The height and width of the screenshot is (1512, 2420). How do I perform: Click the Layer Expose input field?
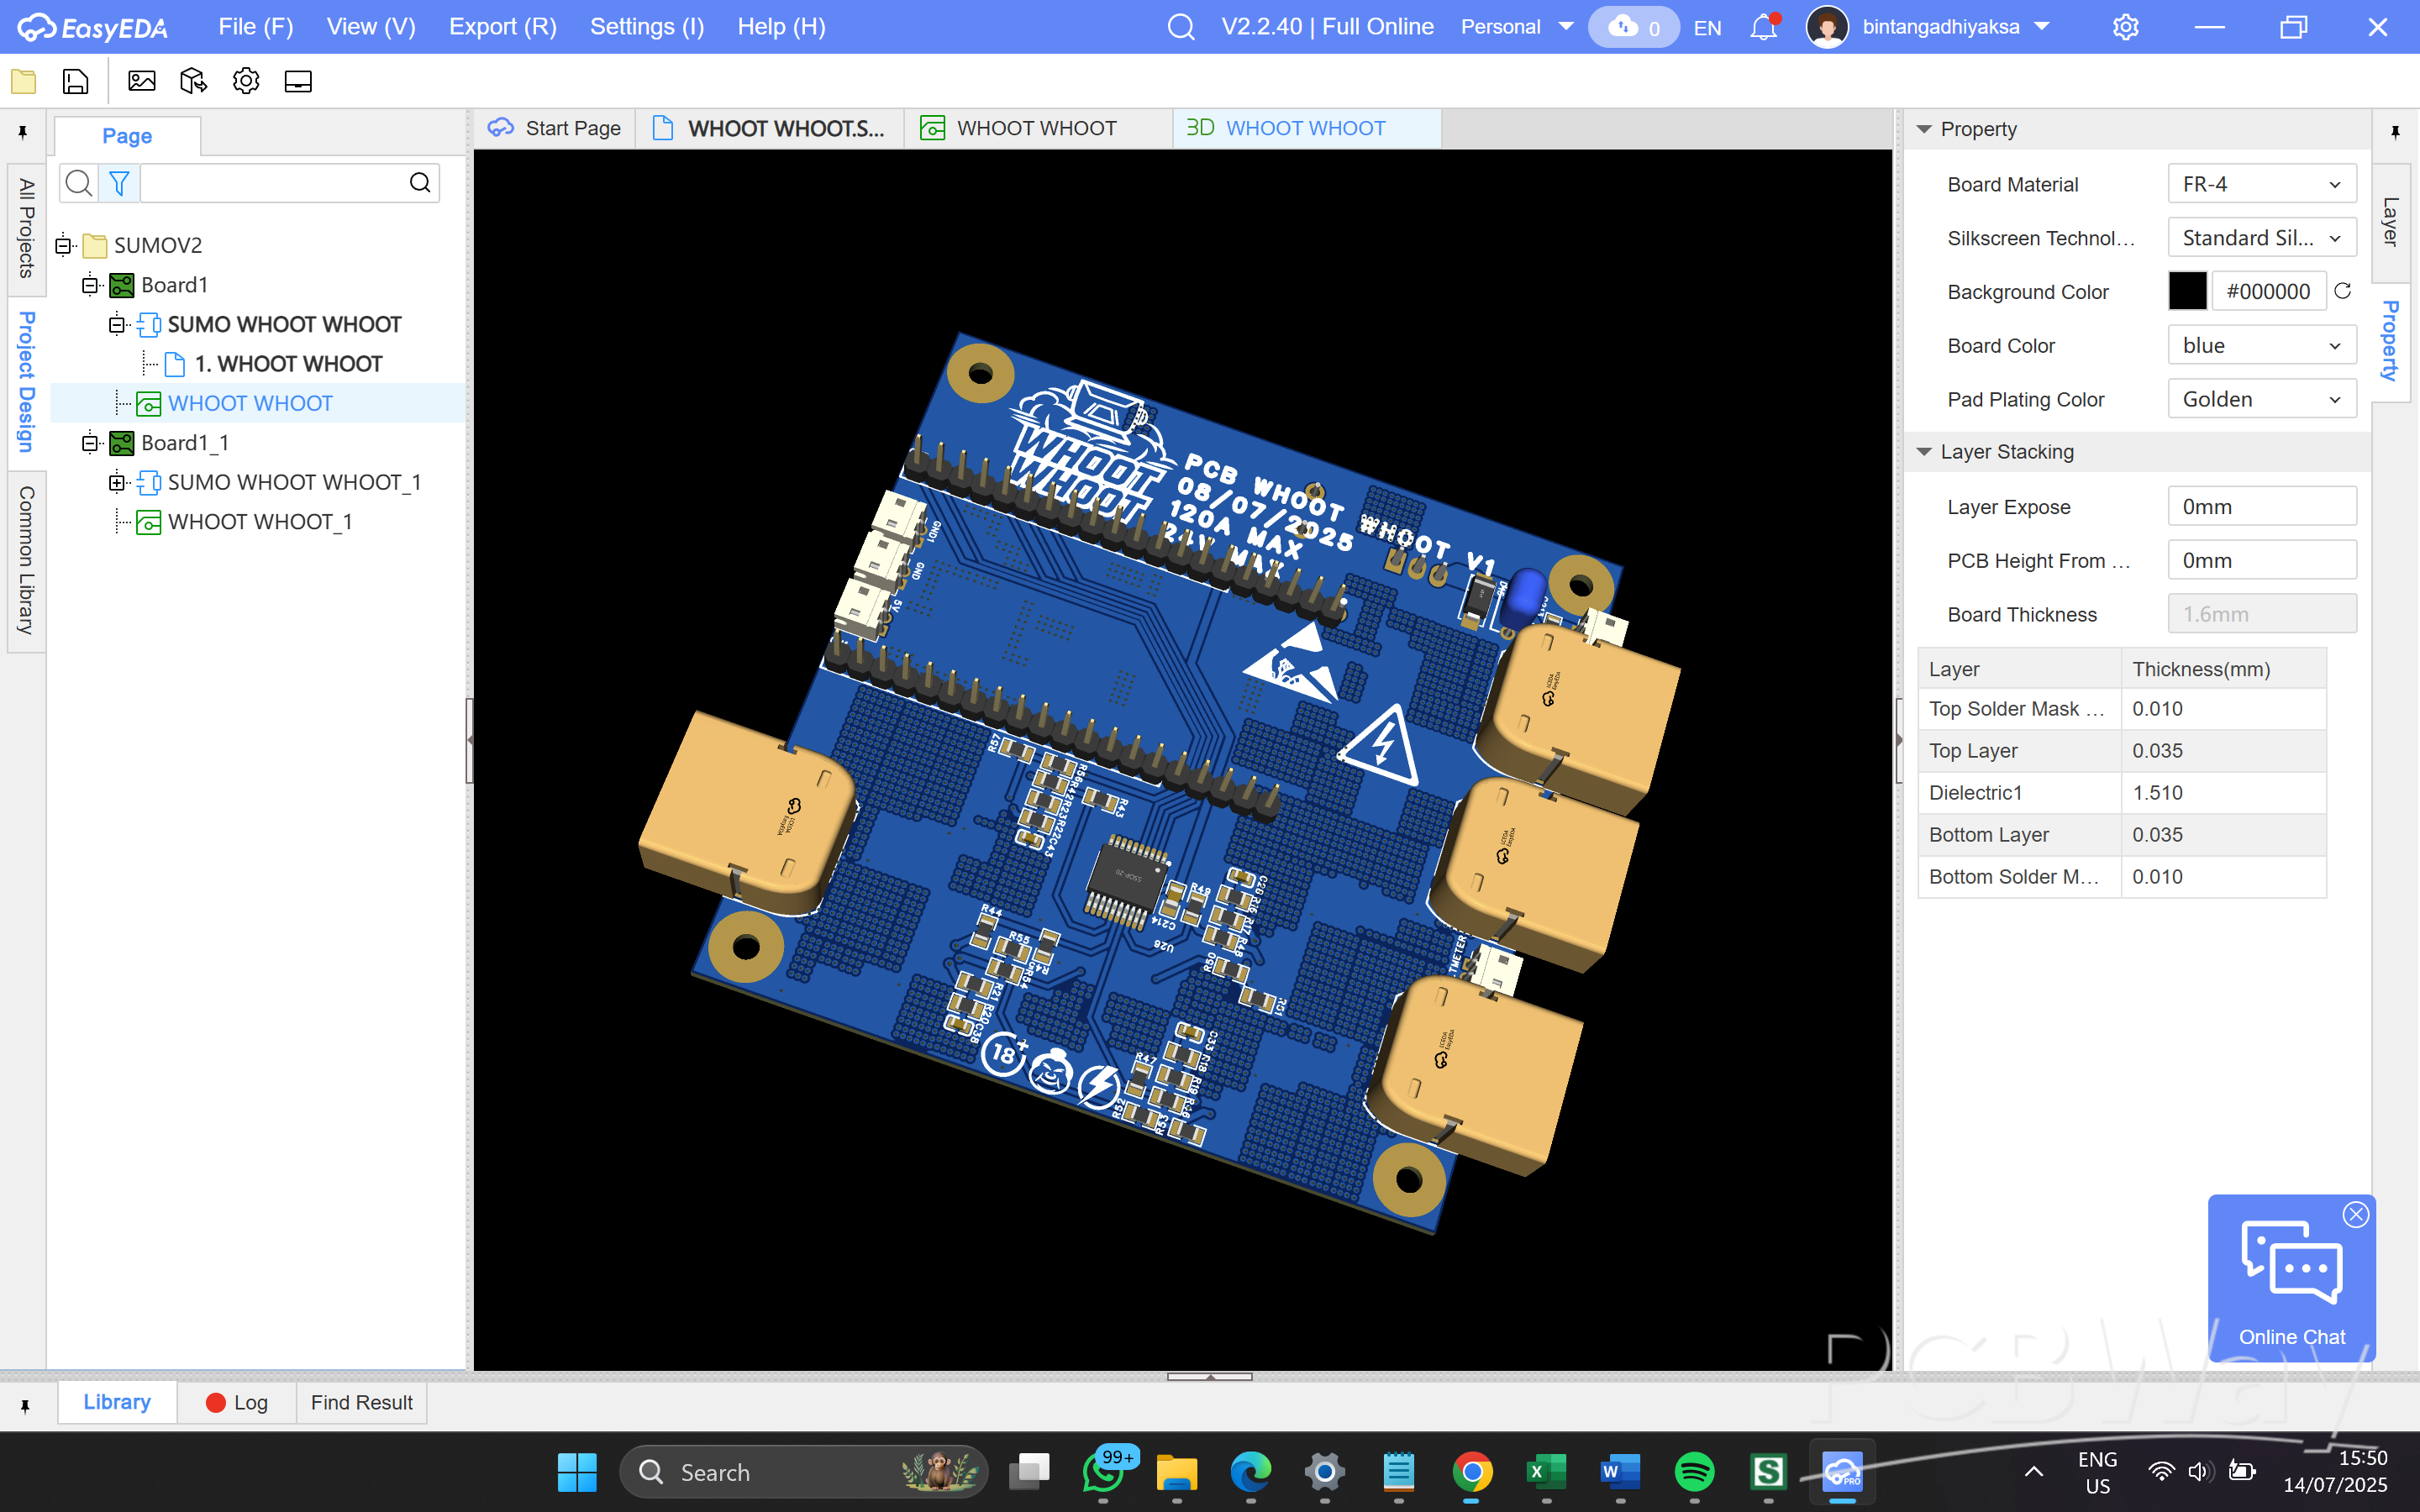point(2262,507)
